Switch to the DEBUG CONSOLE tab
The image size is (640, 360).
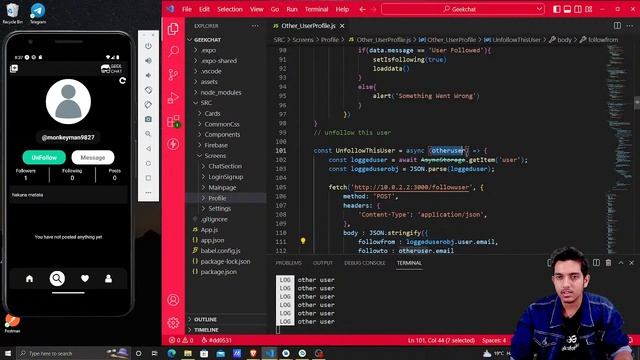364,263
